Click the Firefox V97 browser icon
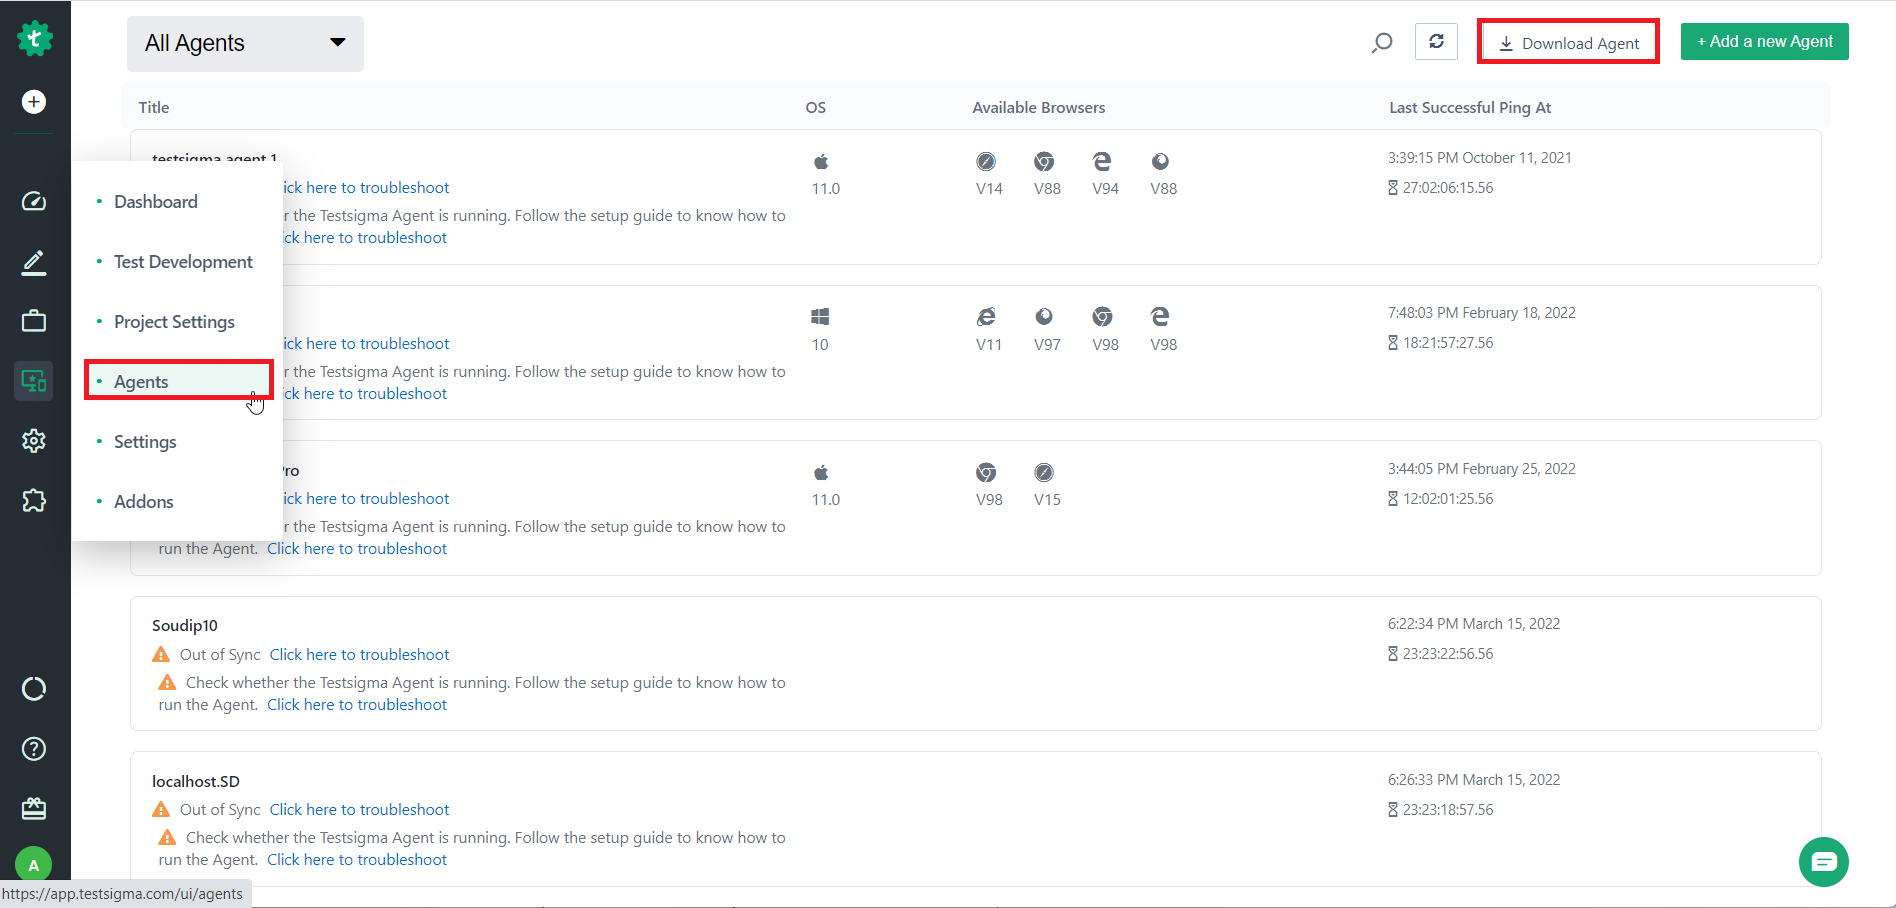 (1044, 317)
